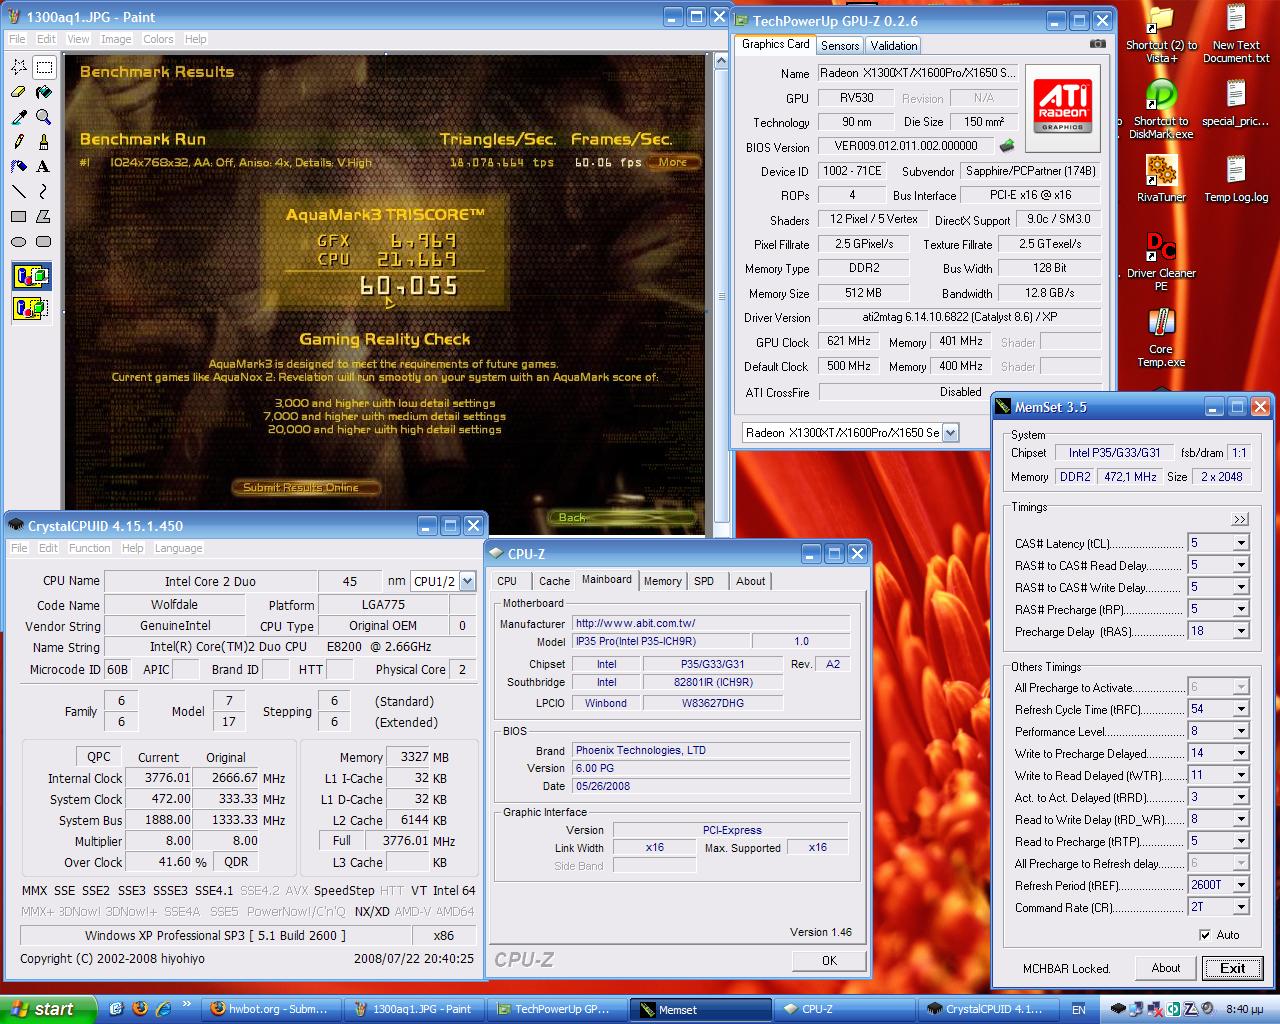The image size is (1280, 1024).
Task: Open the RivaTuner desktop shortcut
Action: click(x=1161, y=177)
